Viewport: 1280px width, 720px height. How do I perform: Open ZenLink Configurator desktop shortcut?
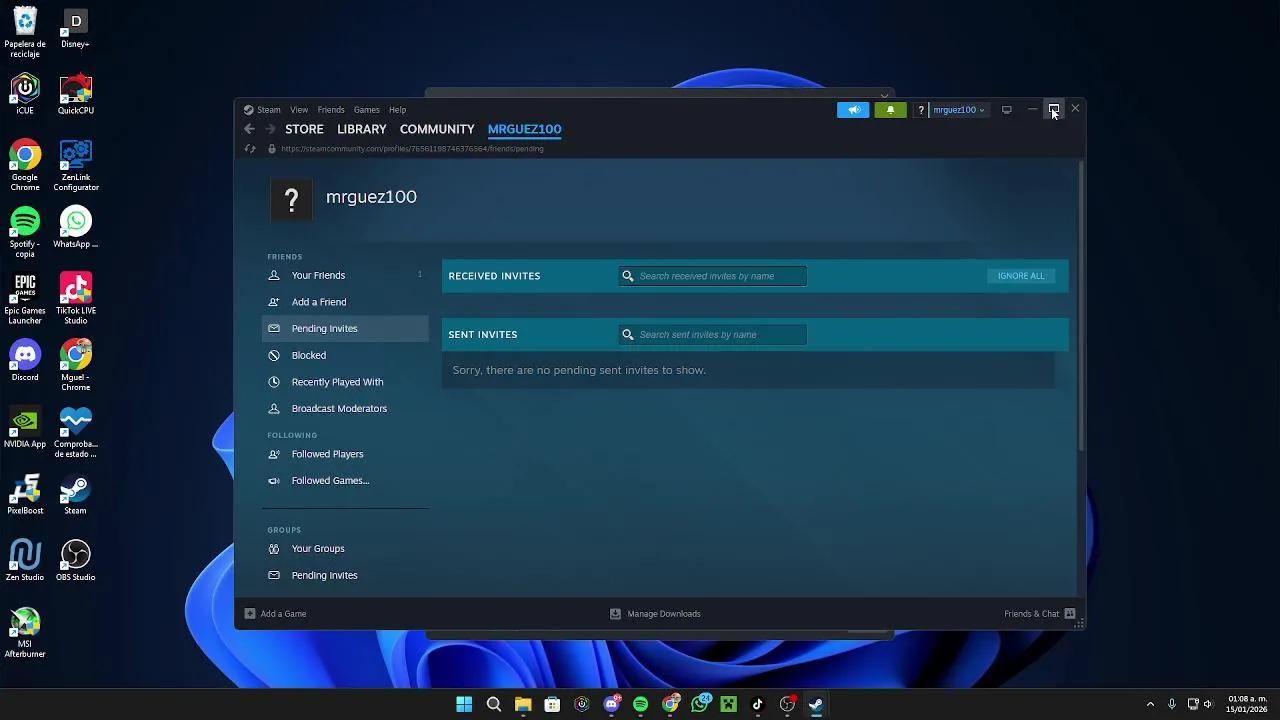76,166
